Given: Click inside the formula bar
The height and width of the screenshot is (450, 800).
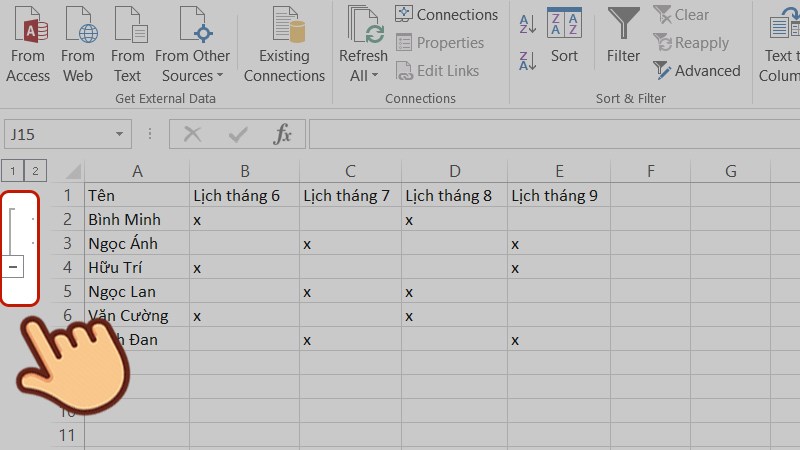Looking at the screenshot, I should point(554,134).
